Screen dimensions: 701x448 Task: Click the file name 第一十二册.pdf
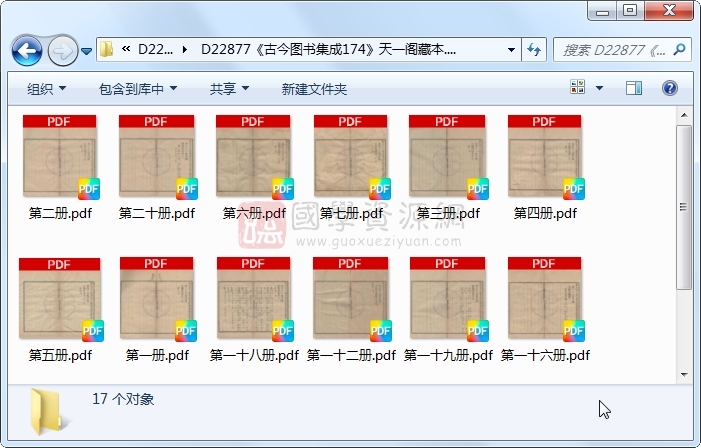351,355
